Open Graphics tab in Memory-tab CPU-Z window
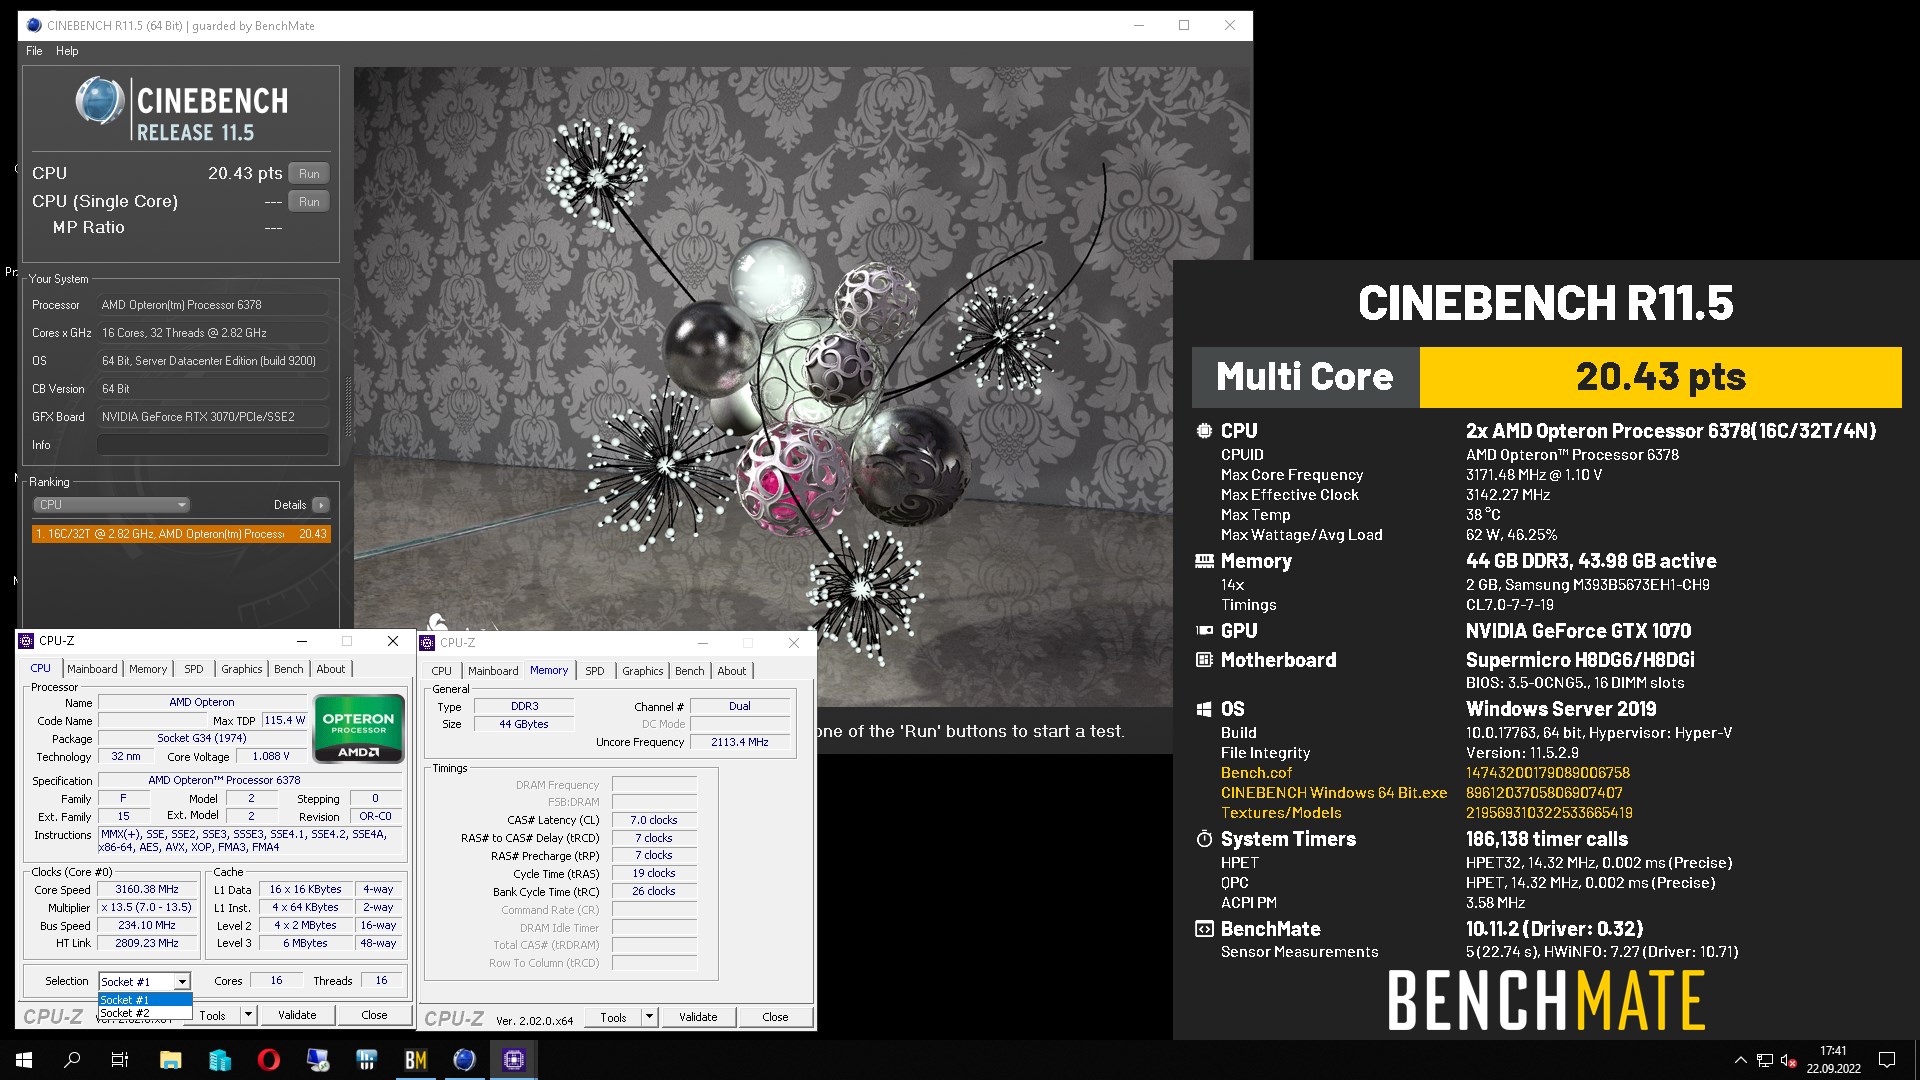 click(643, 671)
